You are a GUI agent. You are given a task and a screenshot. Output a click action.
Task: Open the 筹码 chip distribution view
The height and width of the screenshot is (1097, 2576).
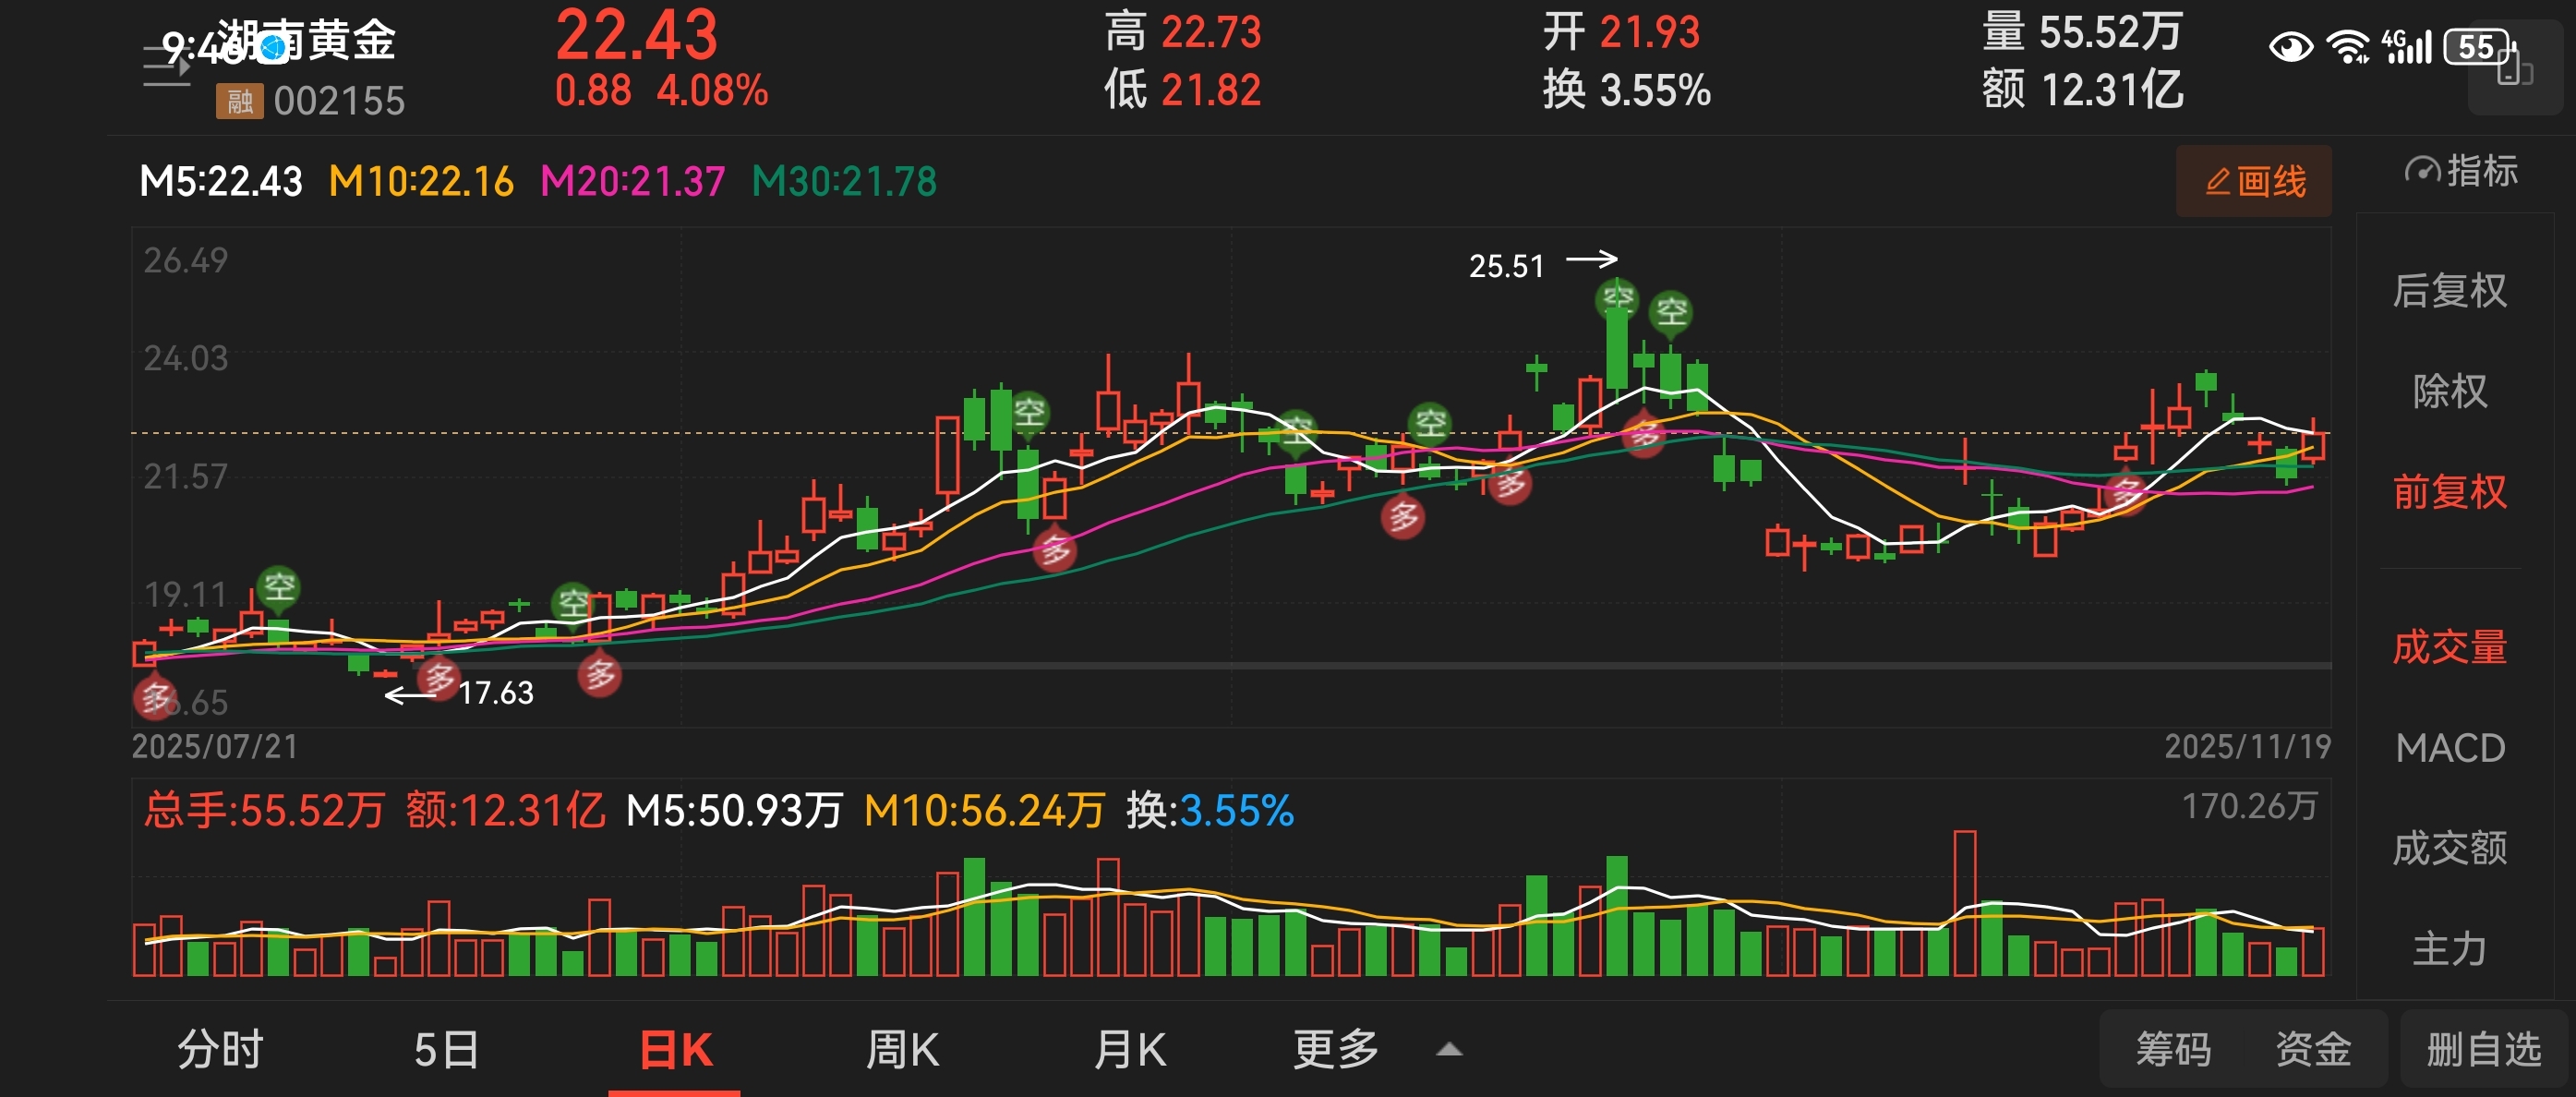[2173, 1050]
